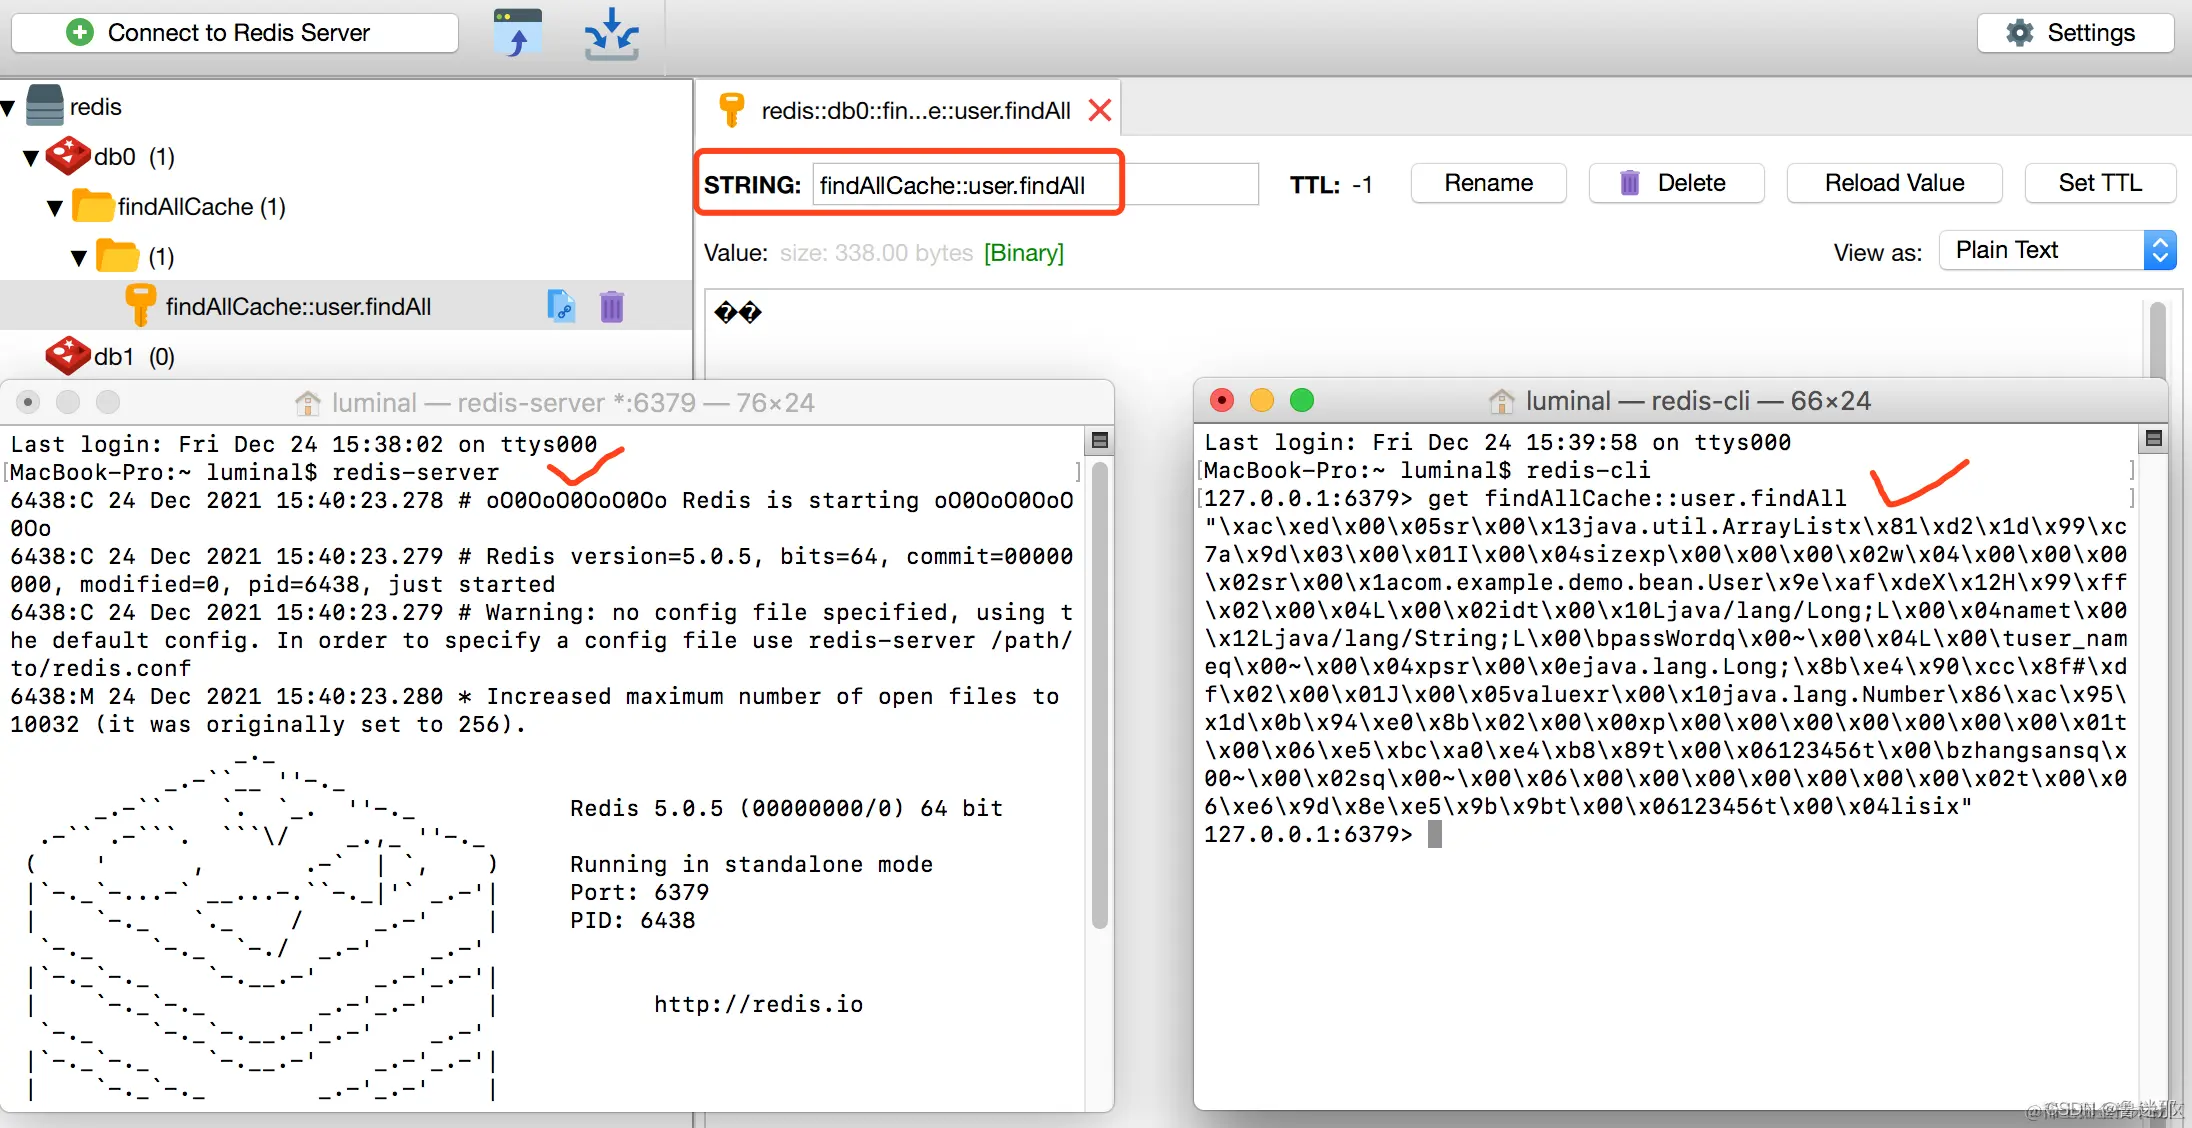Viewport: 2192px width, 1128px height.
Task: Click Set TTL button
Action: click(x=2100, y=183)
